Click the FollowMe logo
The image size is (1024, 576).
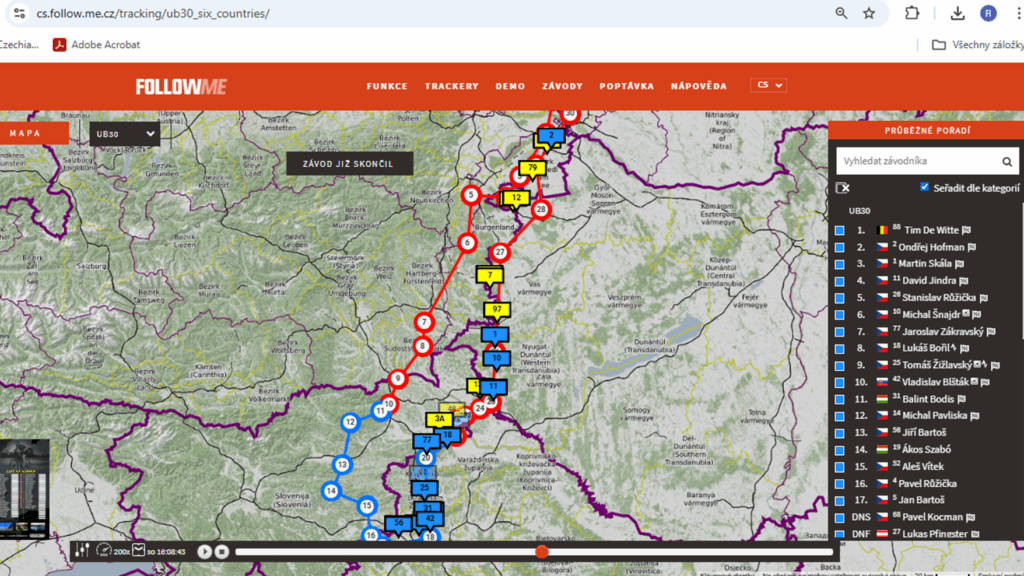[181, 86]
